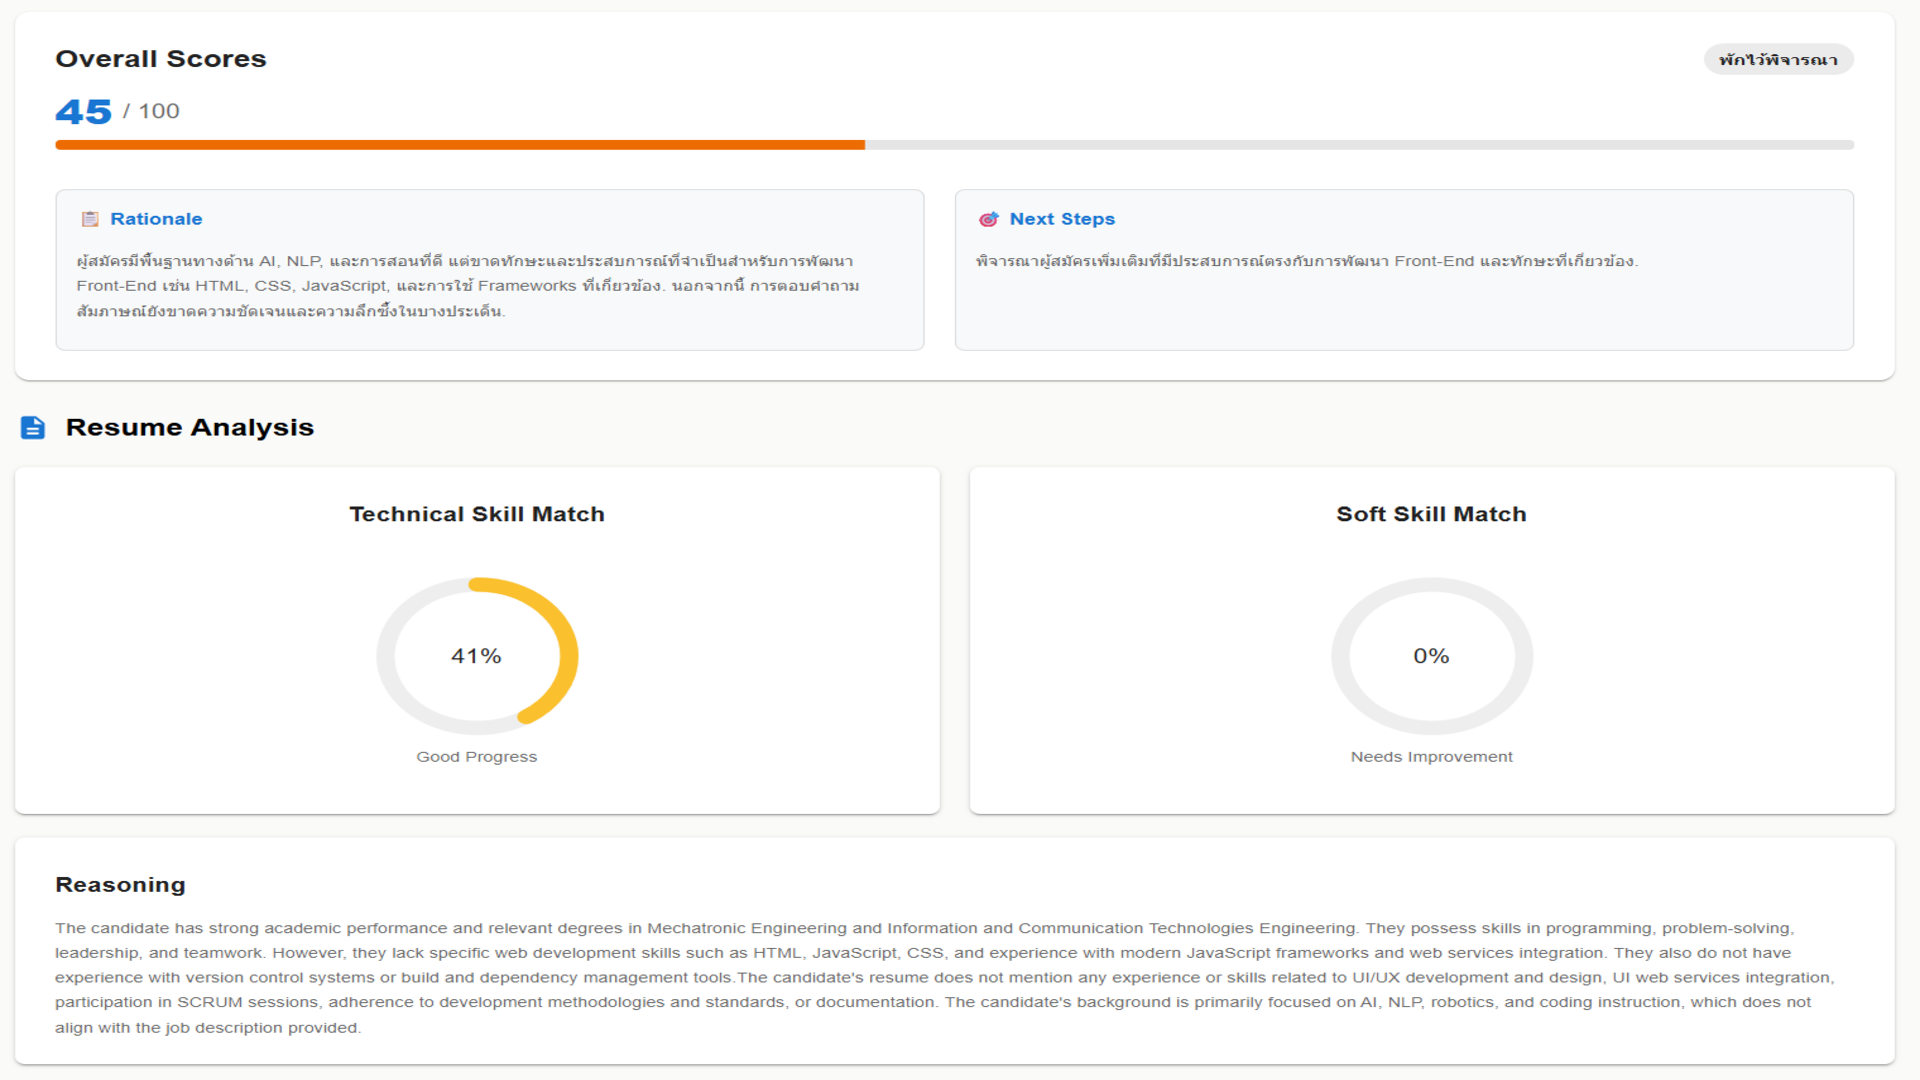This screenshot has width=1920, height=1080.
Task: Click the Technical Skill Match title
Action: point(477,514)
